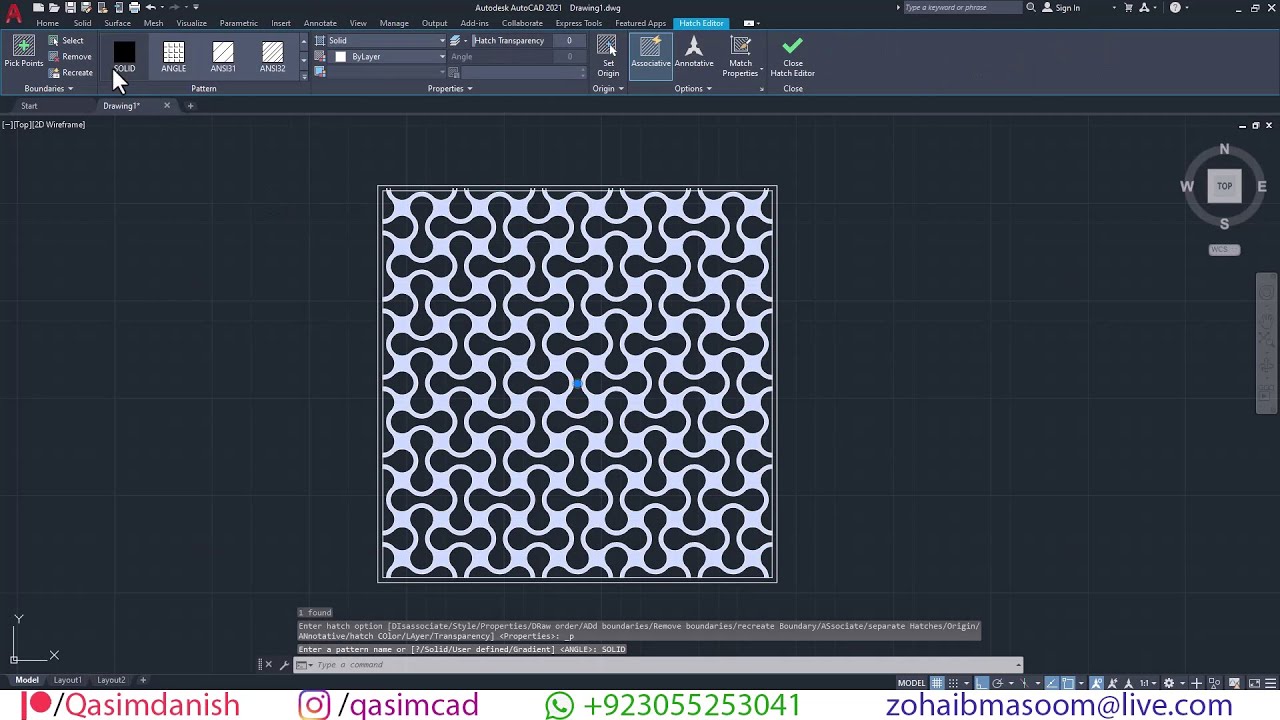This screenshot has width=1280, height=720.
Task: Click the Open file icon in quick access toolbar
Action: pos(54,8)
